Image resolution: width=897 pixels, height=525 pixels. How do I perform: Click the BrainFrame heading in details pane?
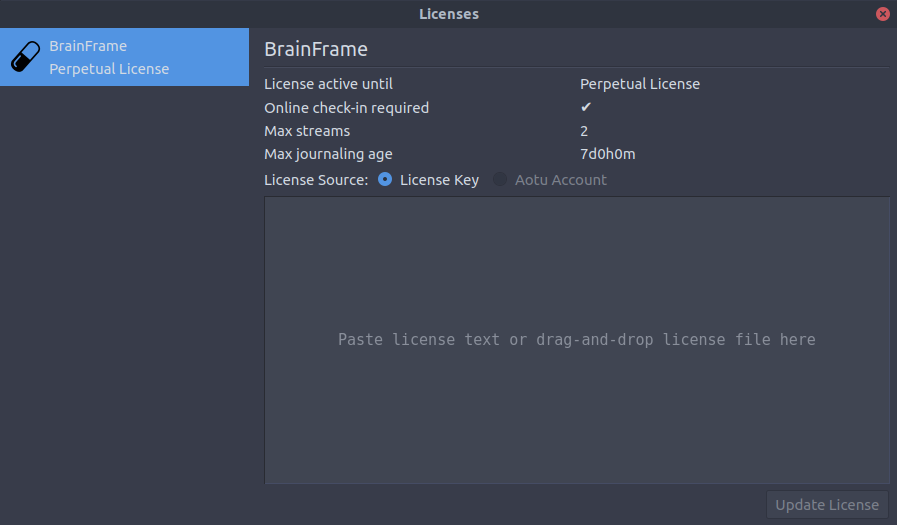pyautogui.click(x=316, y=49)
